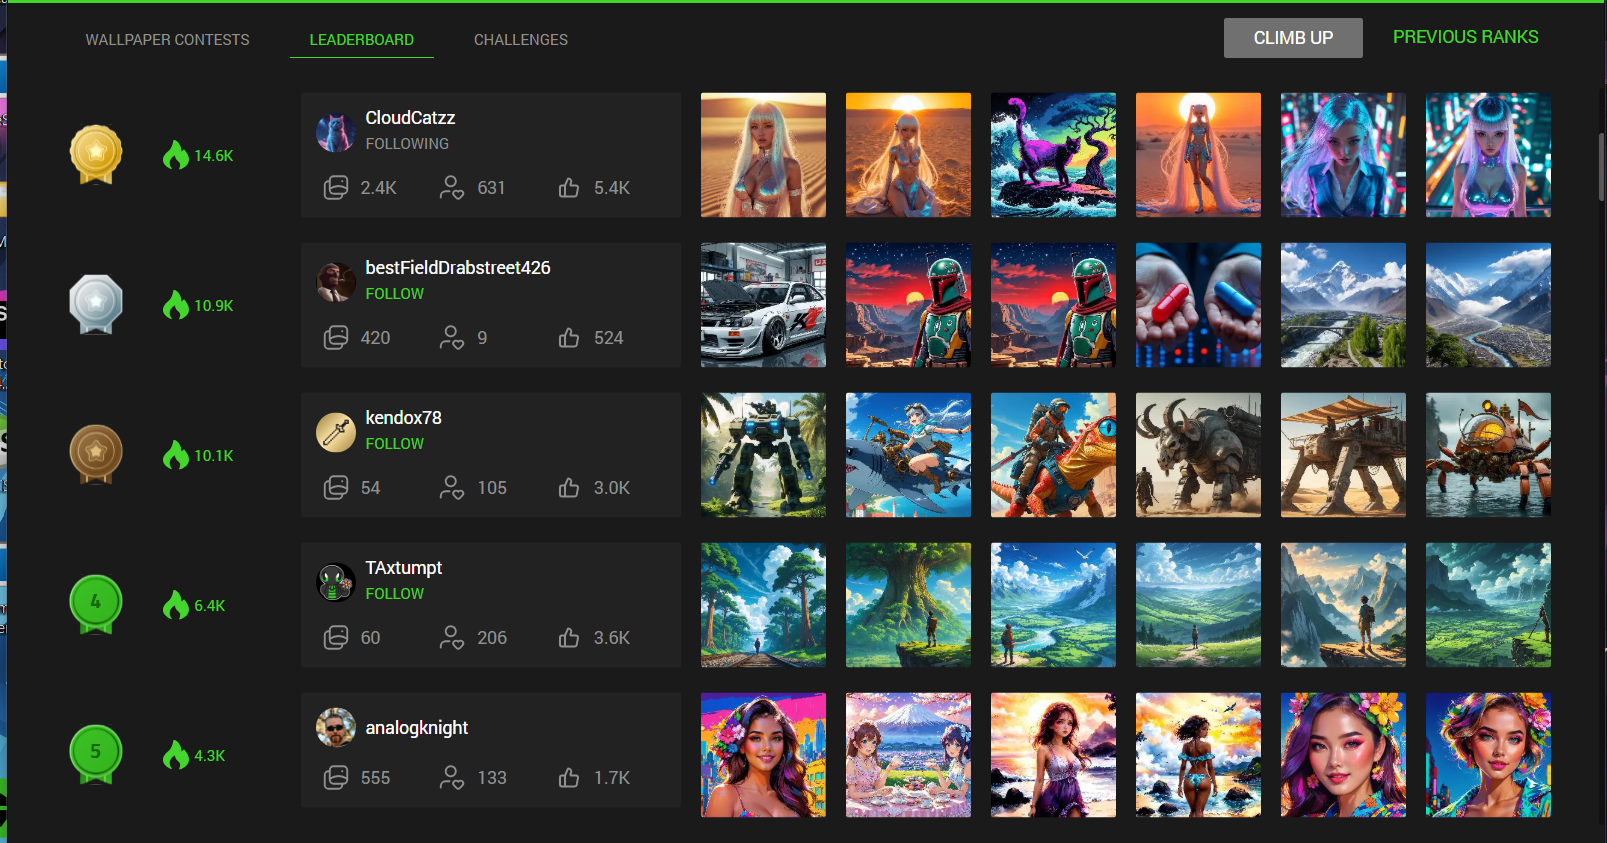Image resolution: width=1607 pixels, height=843 pixels.
Task: Open analogknight Mount Fuji tea party wallpaper
Action: pos(908,755)
